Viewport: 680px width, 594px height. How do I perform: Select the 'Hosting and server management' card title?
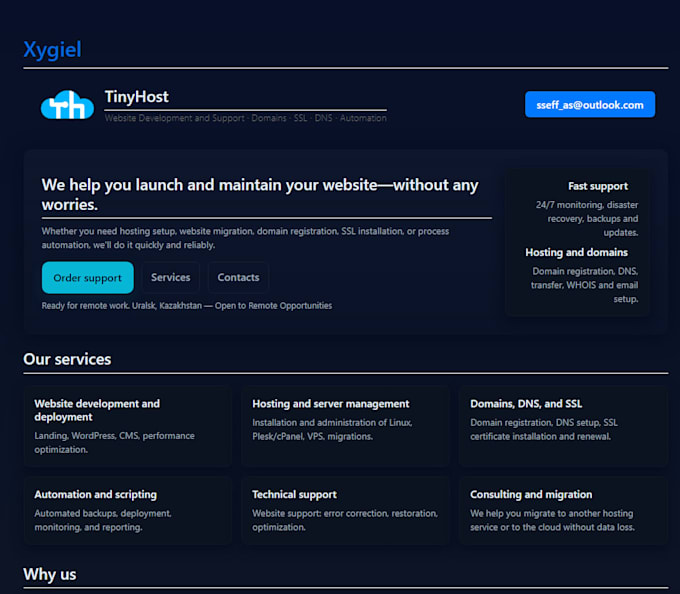330,404
